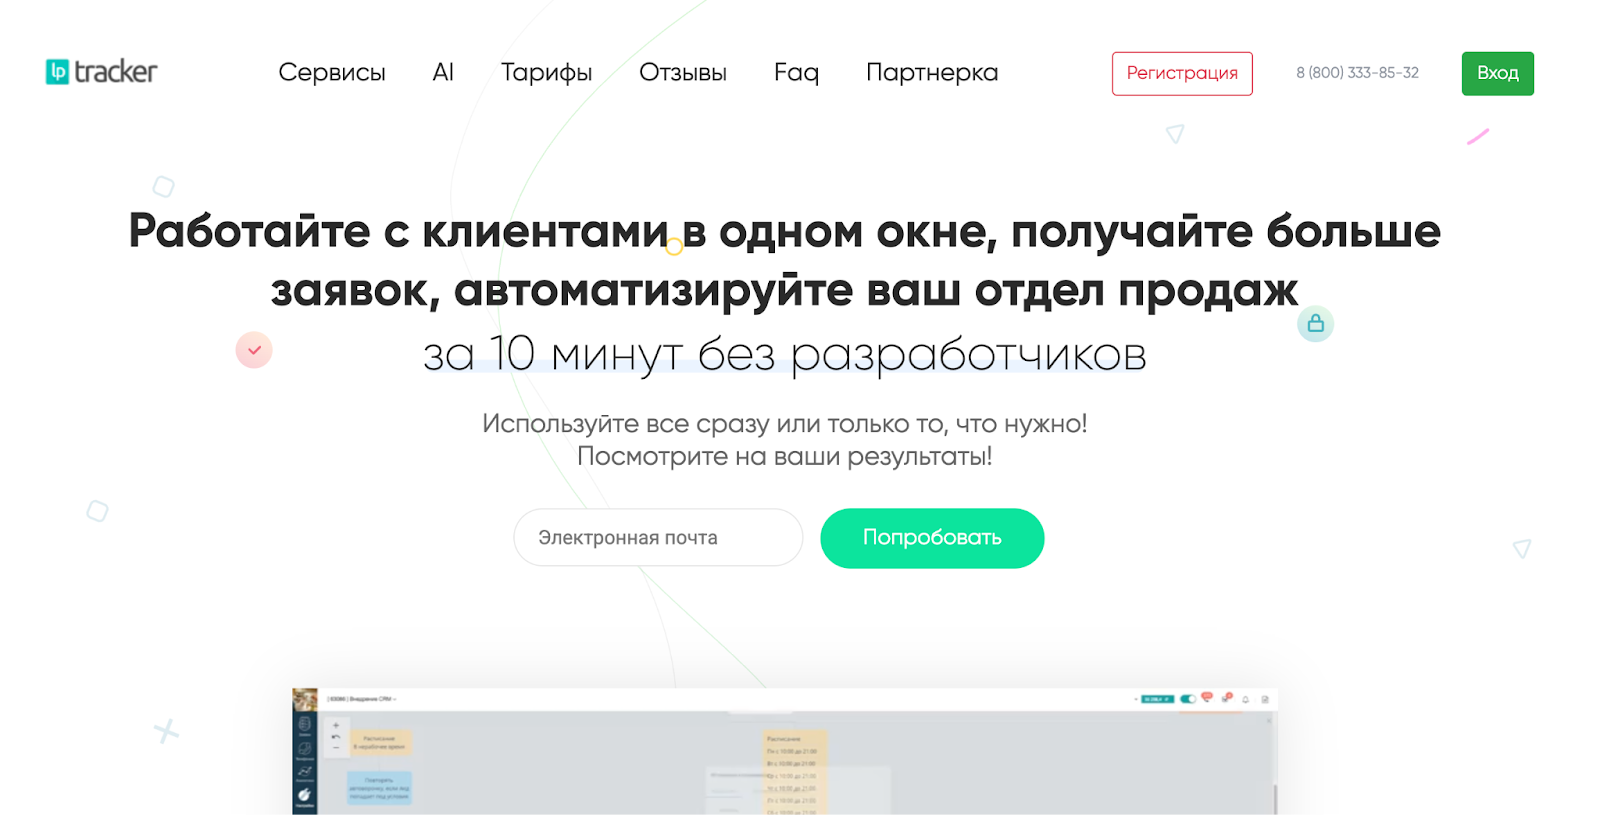Click the document icon in the preview header
1600x815 pixels.
pyautogui.click(x=1265, y=699)
